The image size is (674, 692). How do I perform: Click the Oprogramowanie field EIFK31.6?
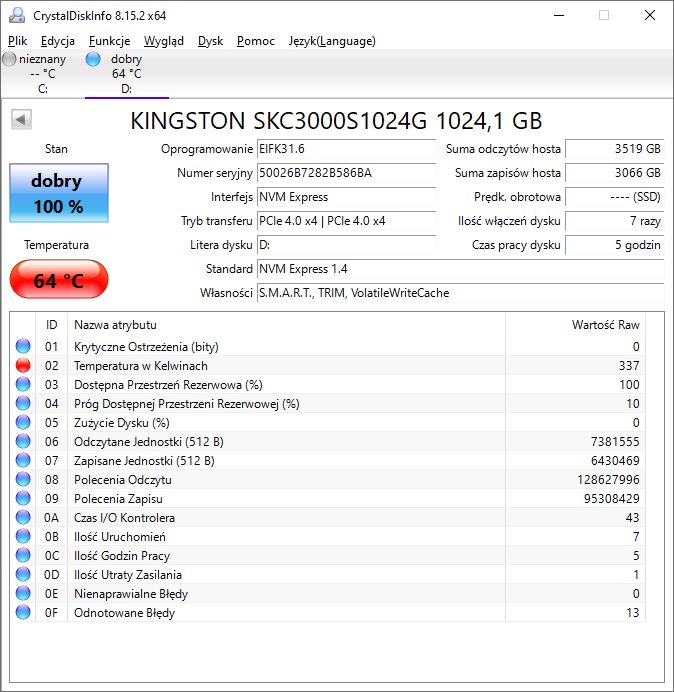[346, 149]
